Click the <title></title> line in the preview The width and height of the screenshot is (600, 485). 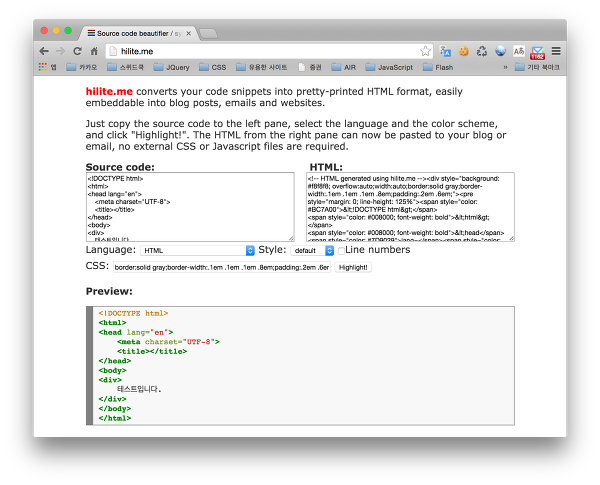coord(152,351)
